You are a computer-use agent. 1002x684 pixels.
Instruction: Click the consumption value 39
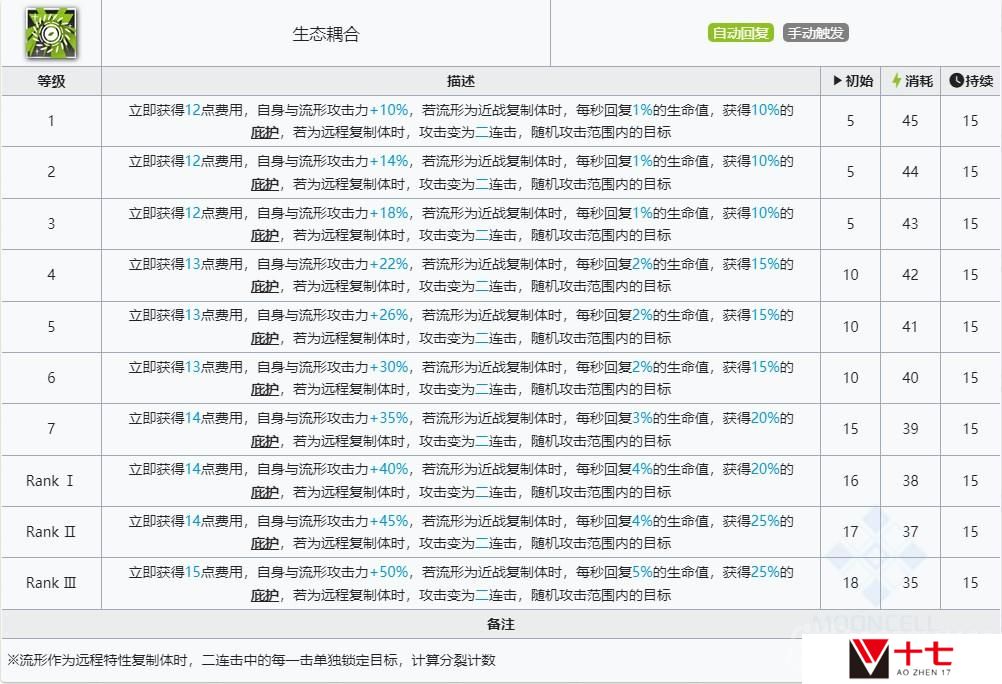point(911,429)
